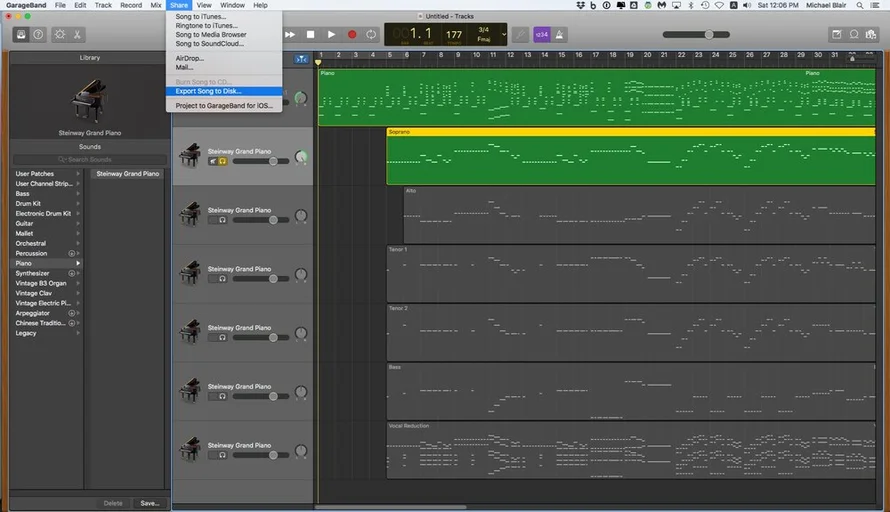This screenshot has width=890, height=512.
Task: Begin recording with the red Record button
Action: [352, 35]
